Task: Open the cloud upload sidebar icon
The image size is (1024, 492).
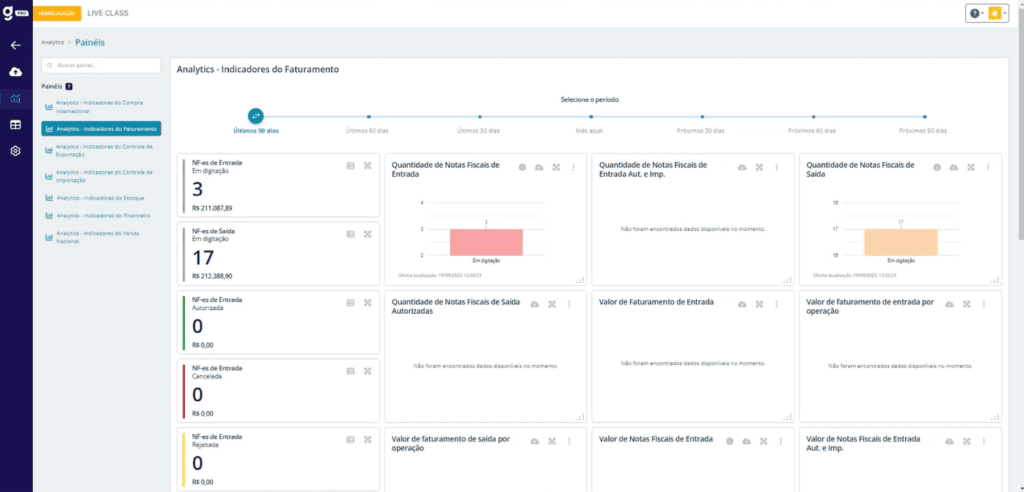Action: point(15,72)
